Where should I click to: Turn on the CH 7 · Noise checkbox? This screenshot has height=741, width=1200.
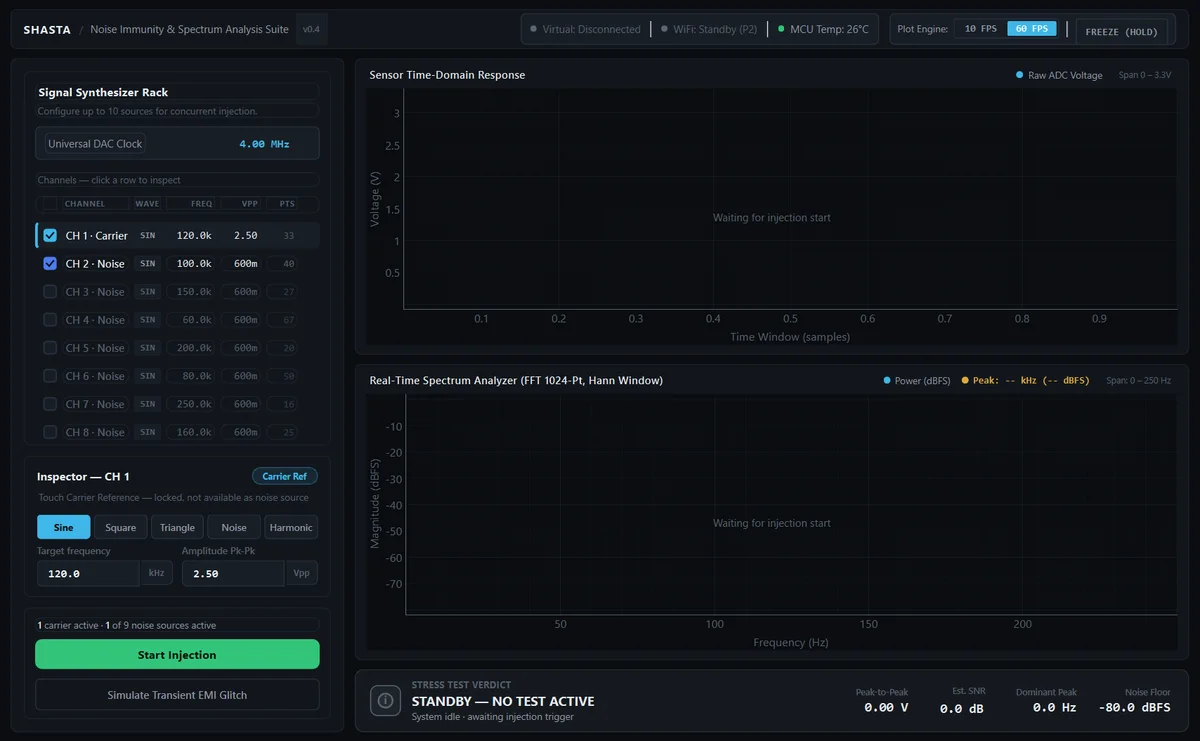pos(50,404)
